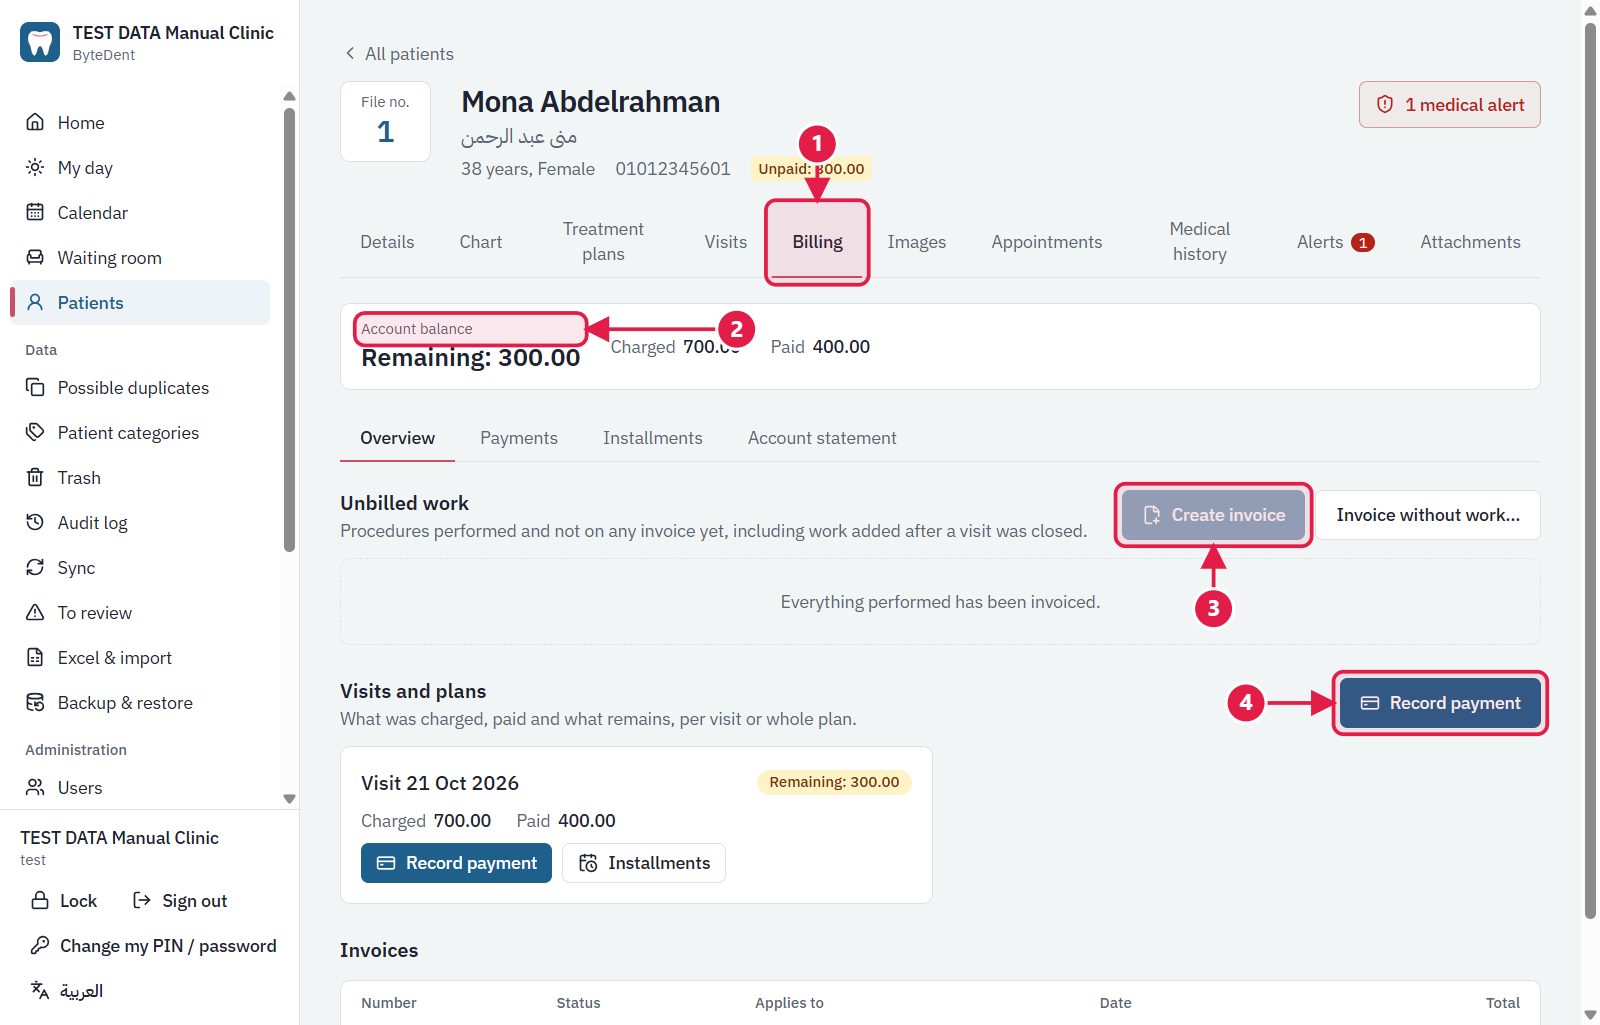The width and height of the screenshot is (1600, 1025).
Task: Open the Medical history tab
Action: [x=1200, y=242]
